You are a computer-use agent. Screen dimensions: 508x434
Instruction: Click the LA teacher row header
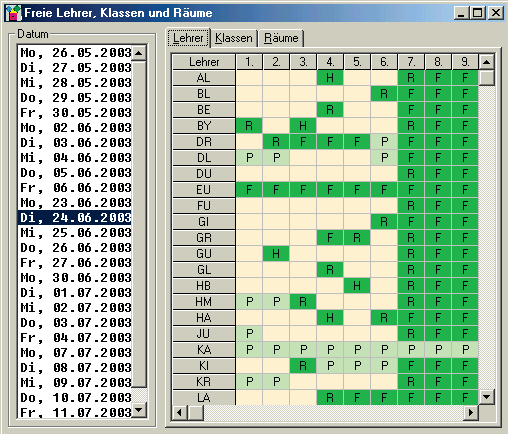click(x=204, y=398)
